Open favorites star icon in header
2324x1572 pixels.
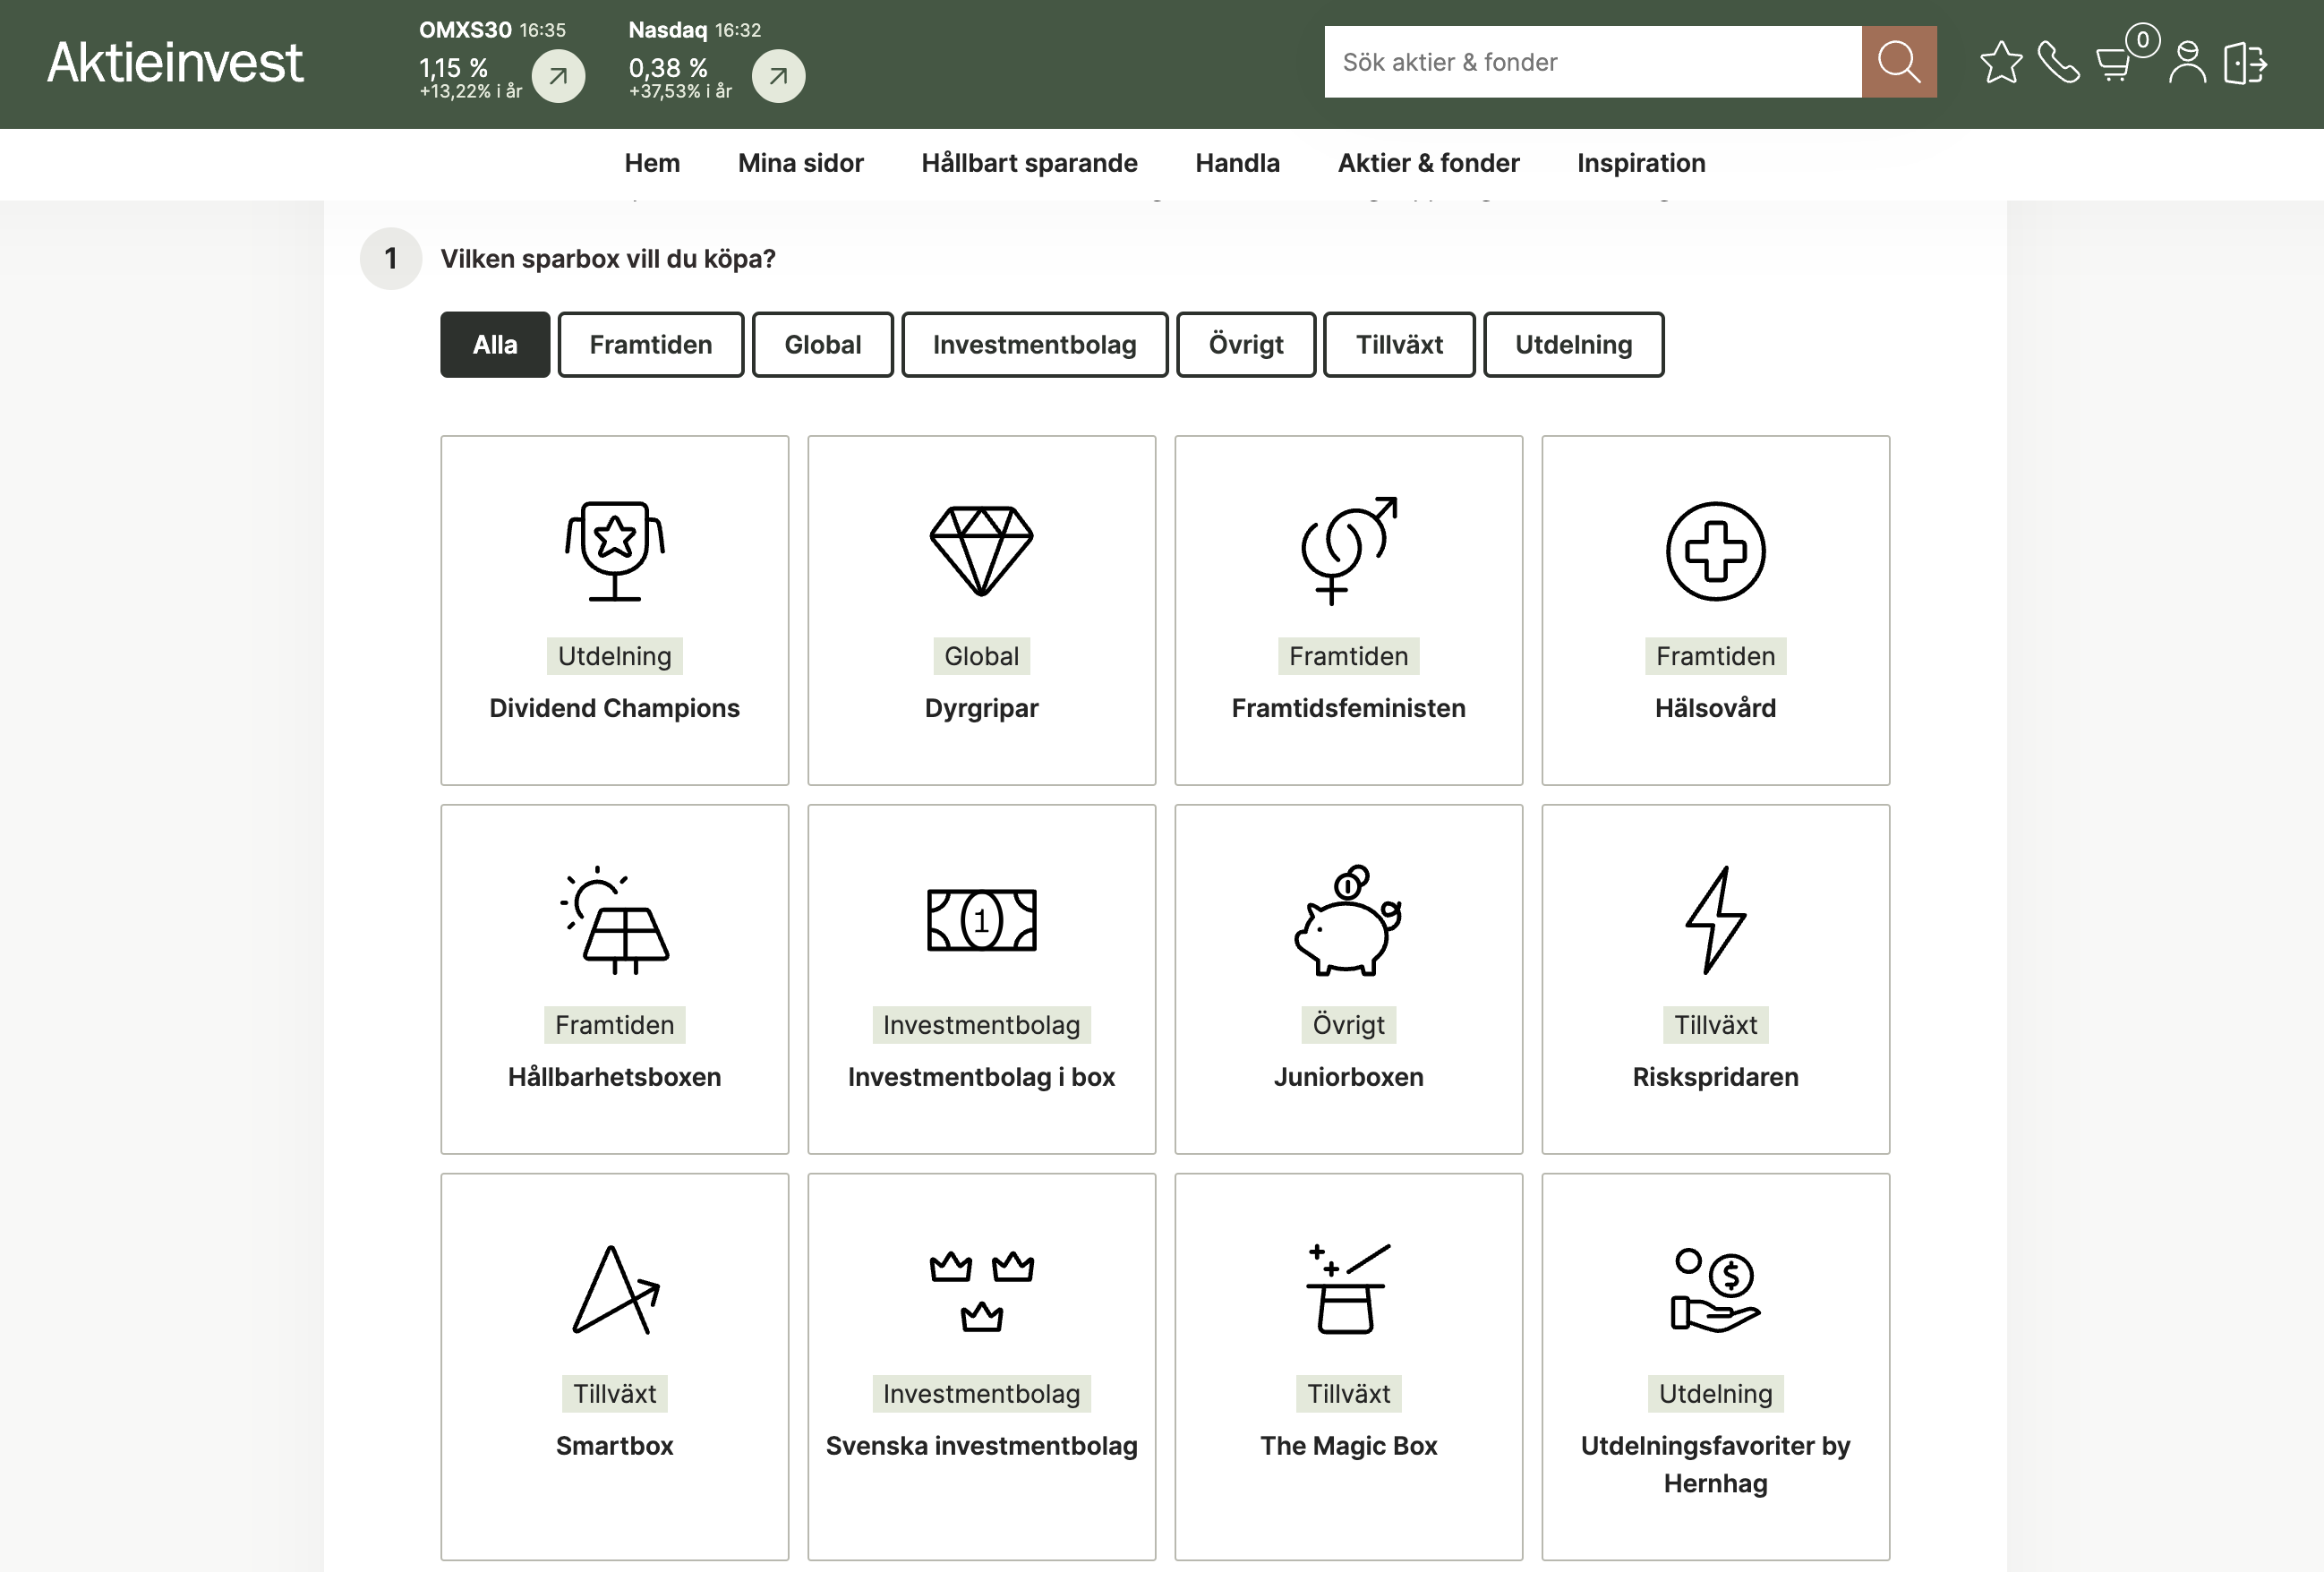pos(2000,62)
